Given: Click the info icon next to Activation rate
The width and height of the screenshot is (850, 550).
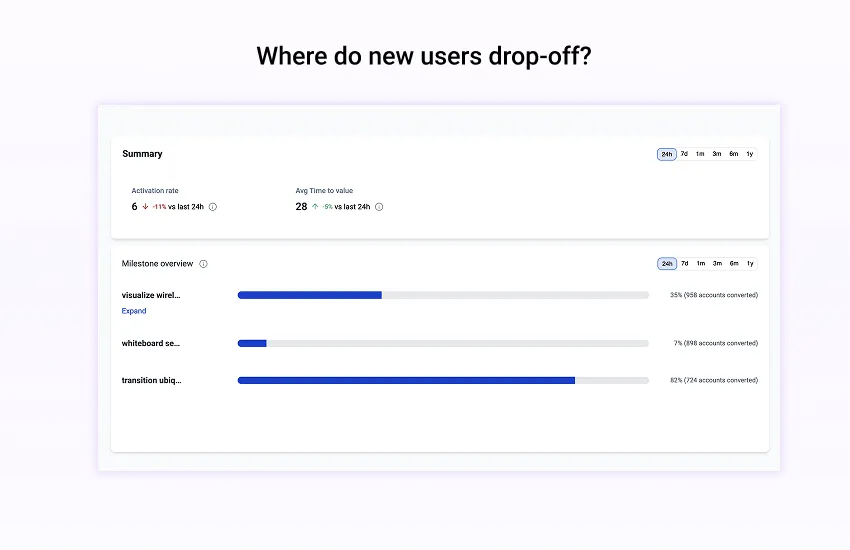Looking at the screenshot, I should [212, 206].
